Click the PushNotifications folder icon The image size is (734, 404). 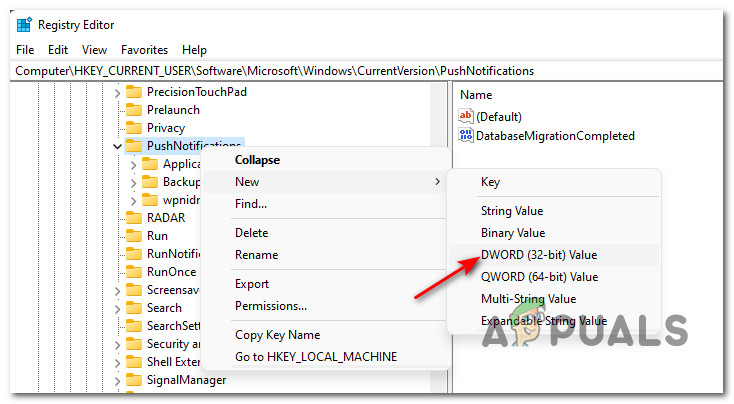point(134,146)
